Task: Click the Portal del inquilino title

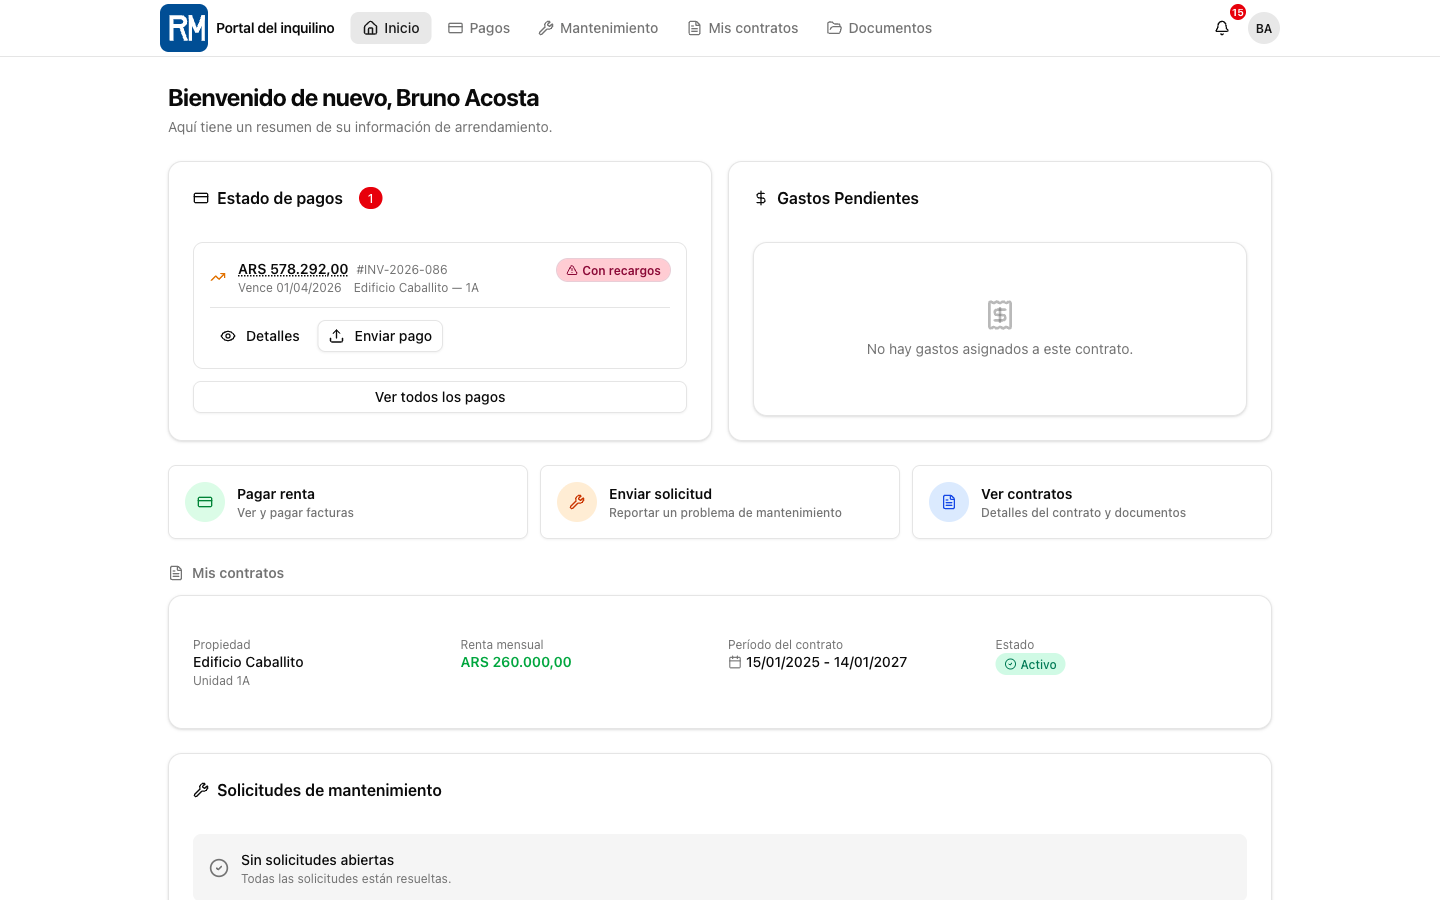Action: tap(275, 28)
